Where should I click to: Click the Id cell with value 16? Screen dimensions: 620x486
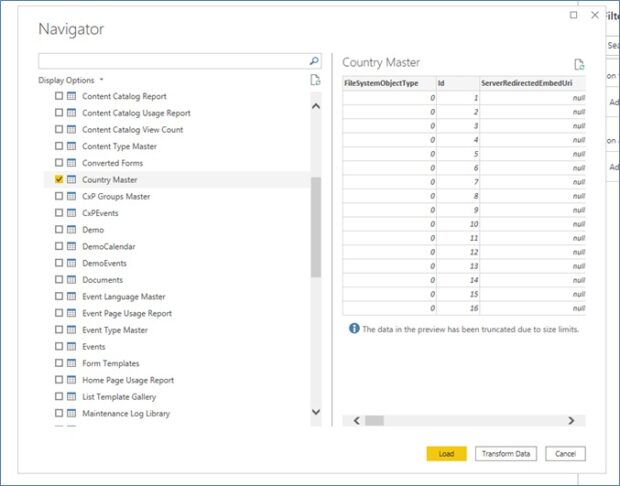click(x=458, y=308)
